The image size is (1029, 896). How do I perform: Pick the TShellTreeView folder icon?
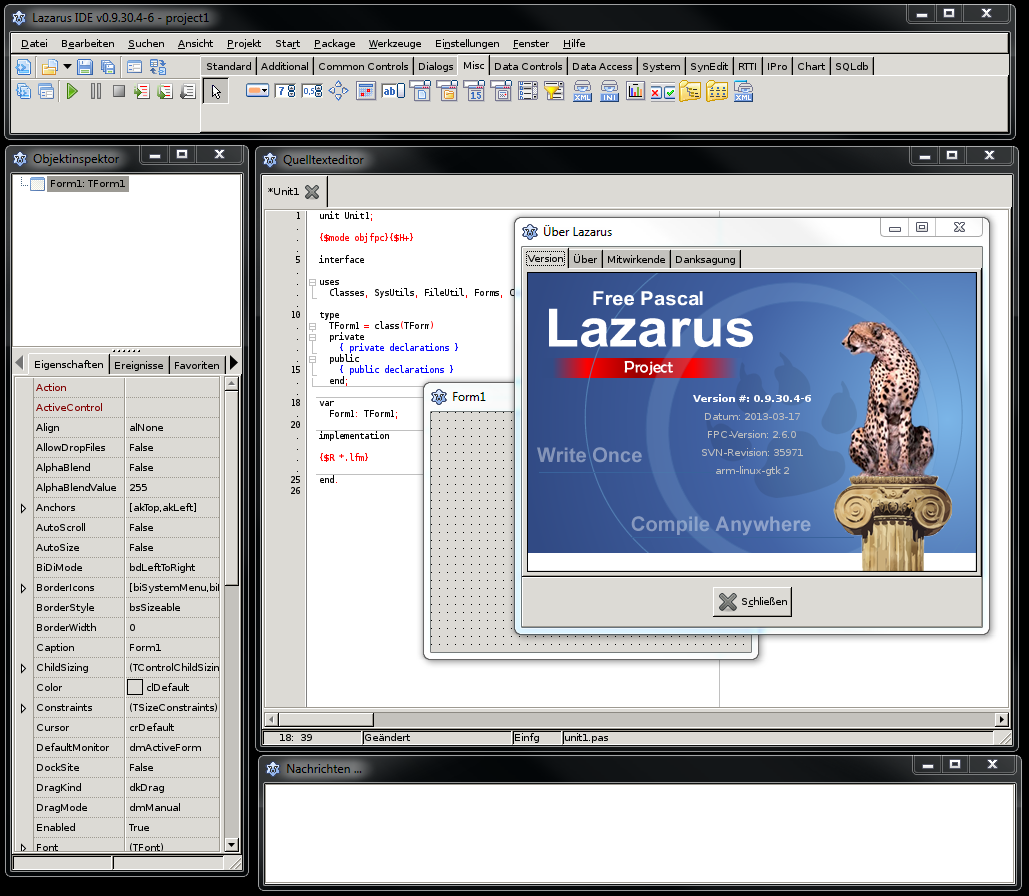690,91
